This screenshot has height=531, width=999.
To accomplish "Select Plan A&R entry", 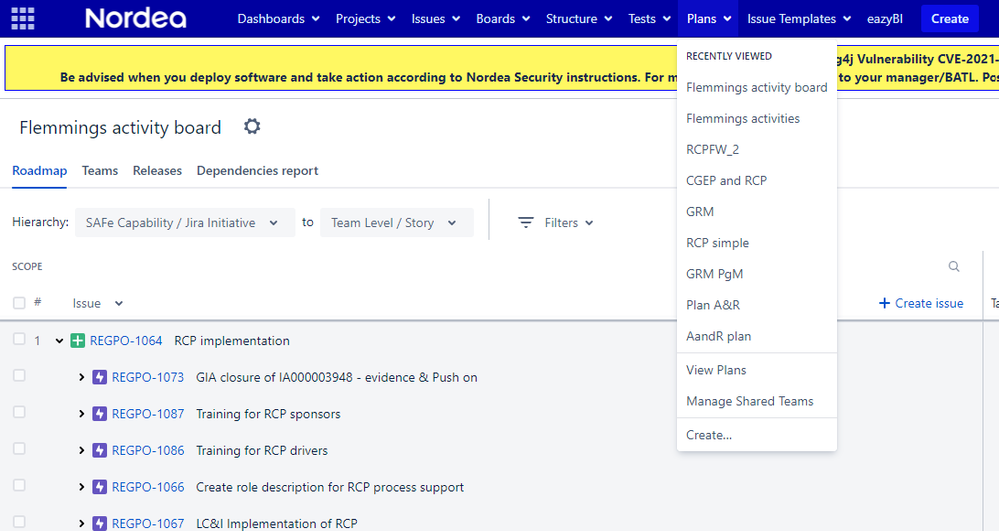I will (x=757, y=305).
